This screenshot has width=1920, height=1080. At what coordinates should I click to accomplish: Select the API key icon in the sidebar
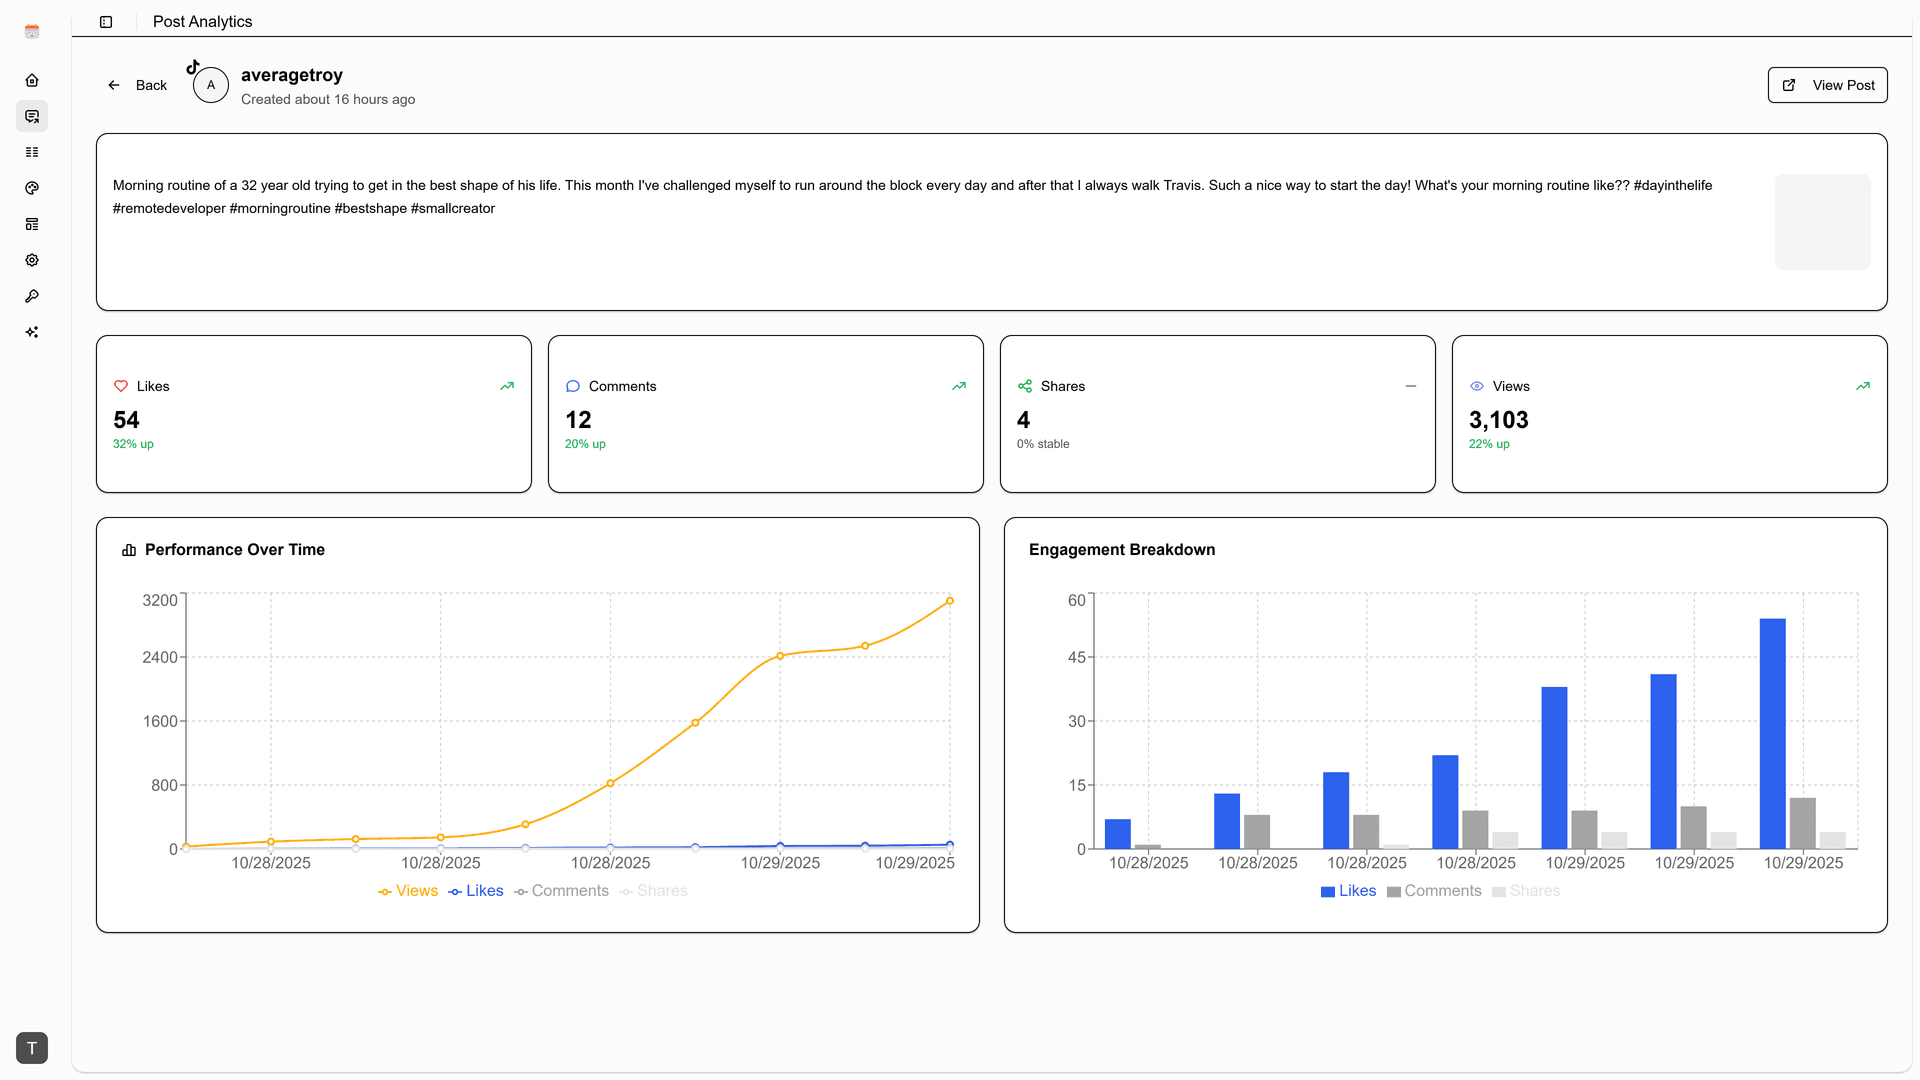coord(32,296)
